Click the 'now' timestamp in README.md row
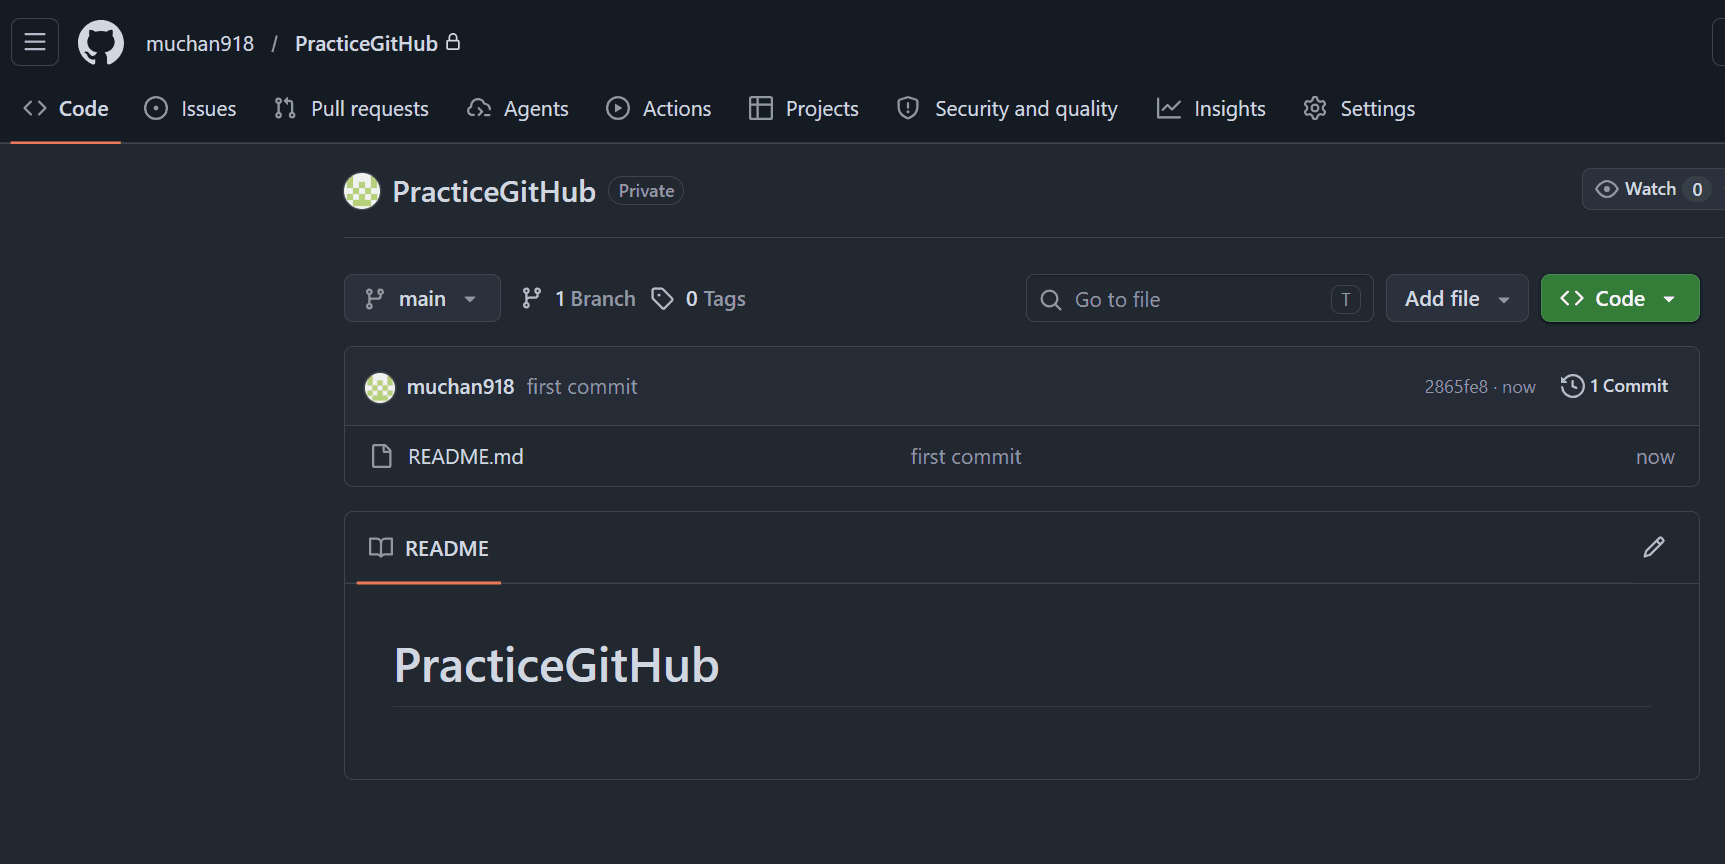Viewport: 1725px width, 864px height. [x=1655, y=457]
